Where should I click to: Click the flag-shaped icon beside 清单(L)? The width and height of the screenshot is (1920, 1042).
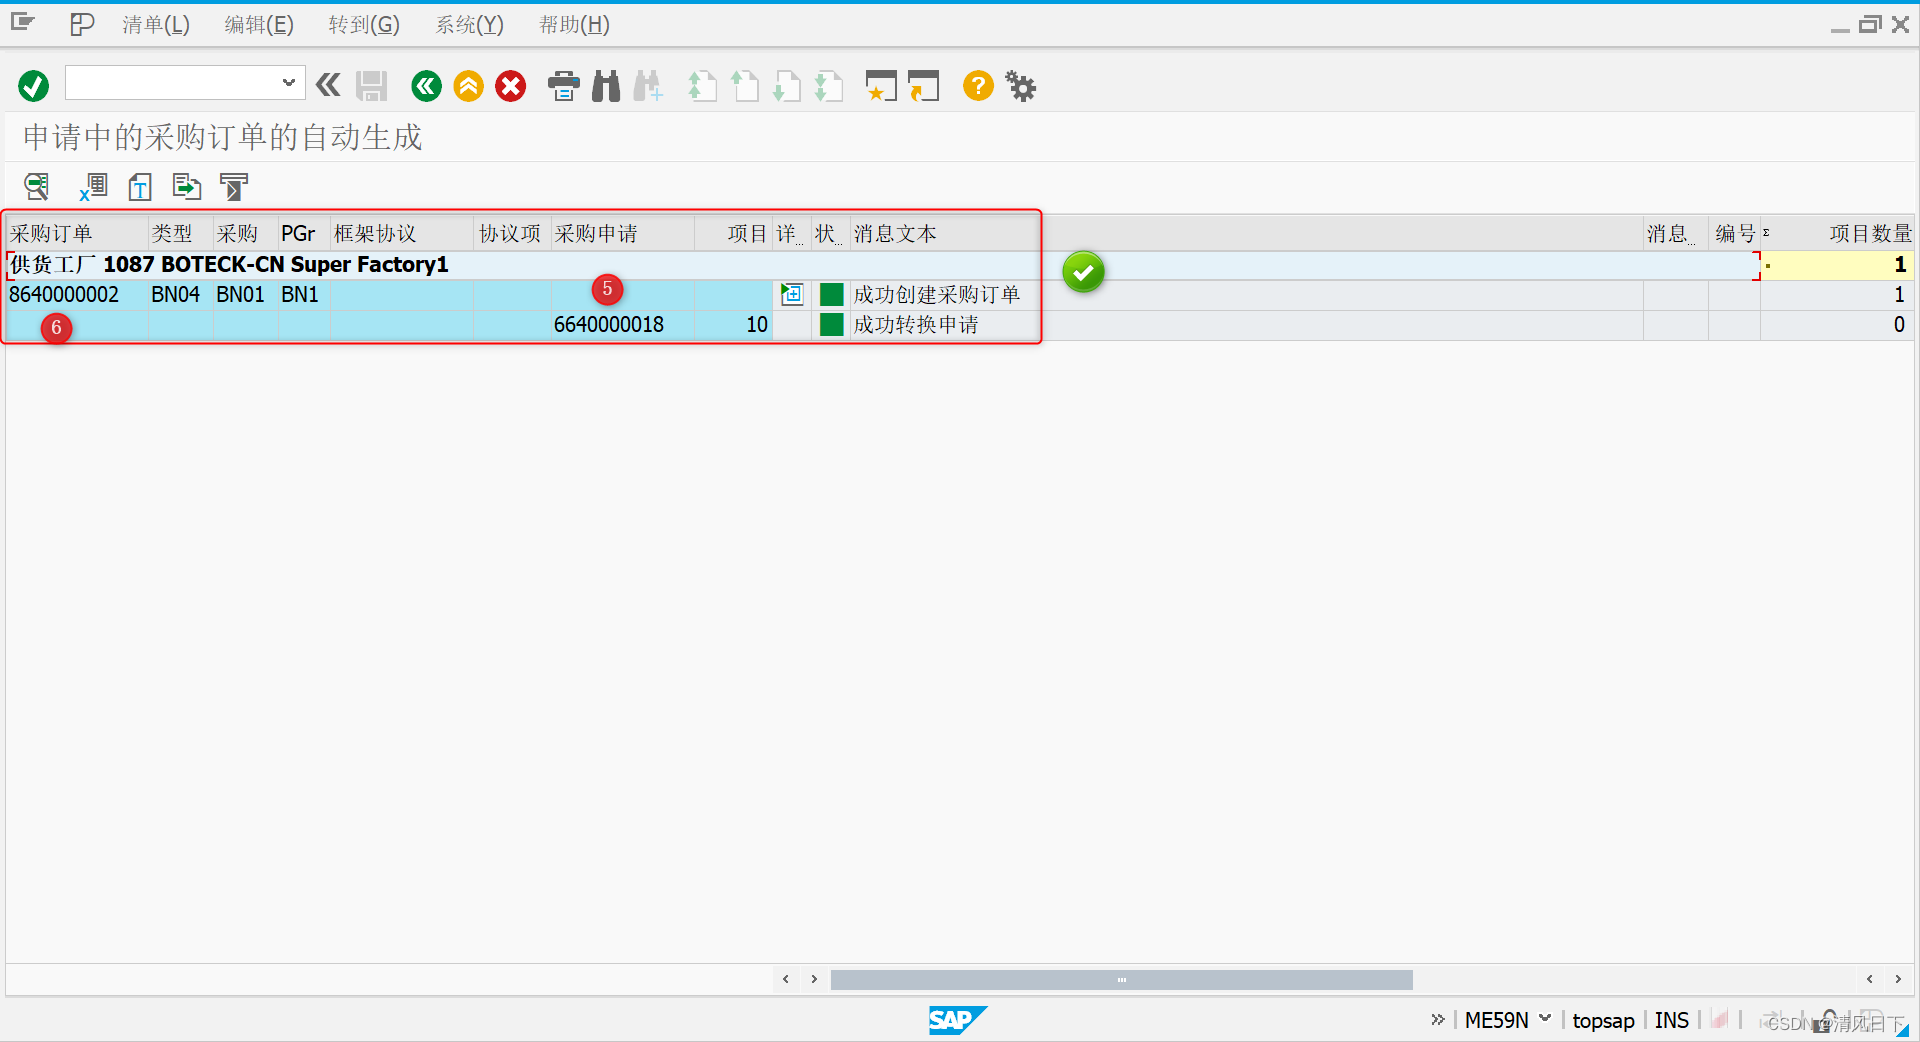82,24
